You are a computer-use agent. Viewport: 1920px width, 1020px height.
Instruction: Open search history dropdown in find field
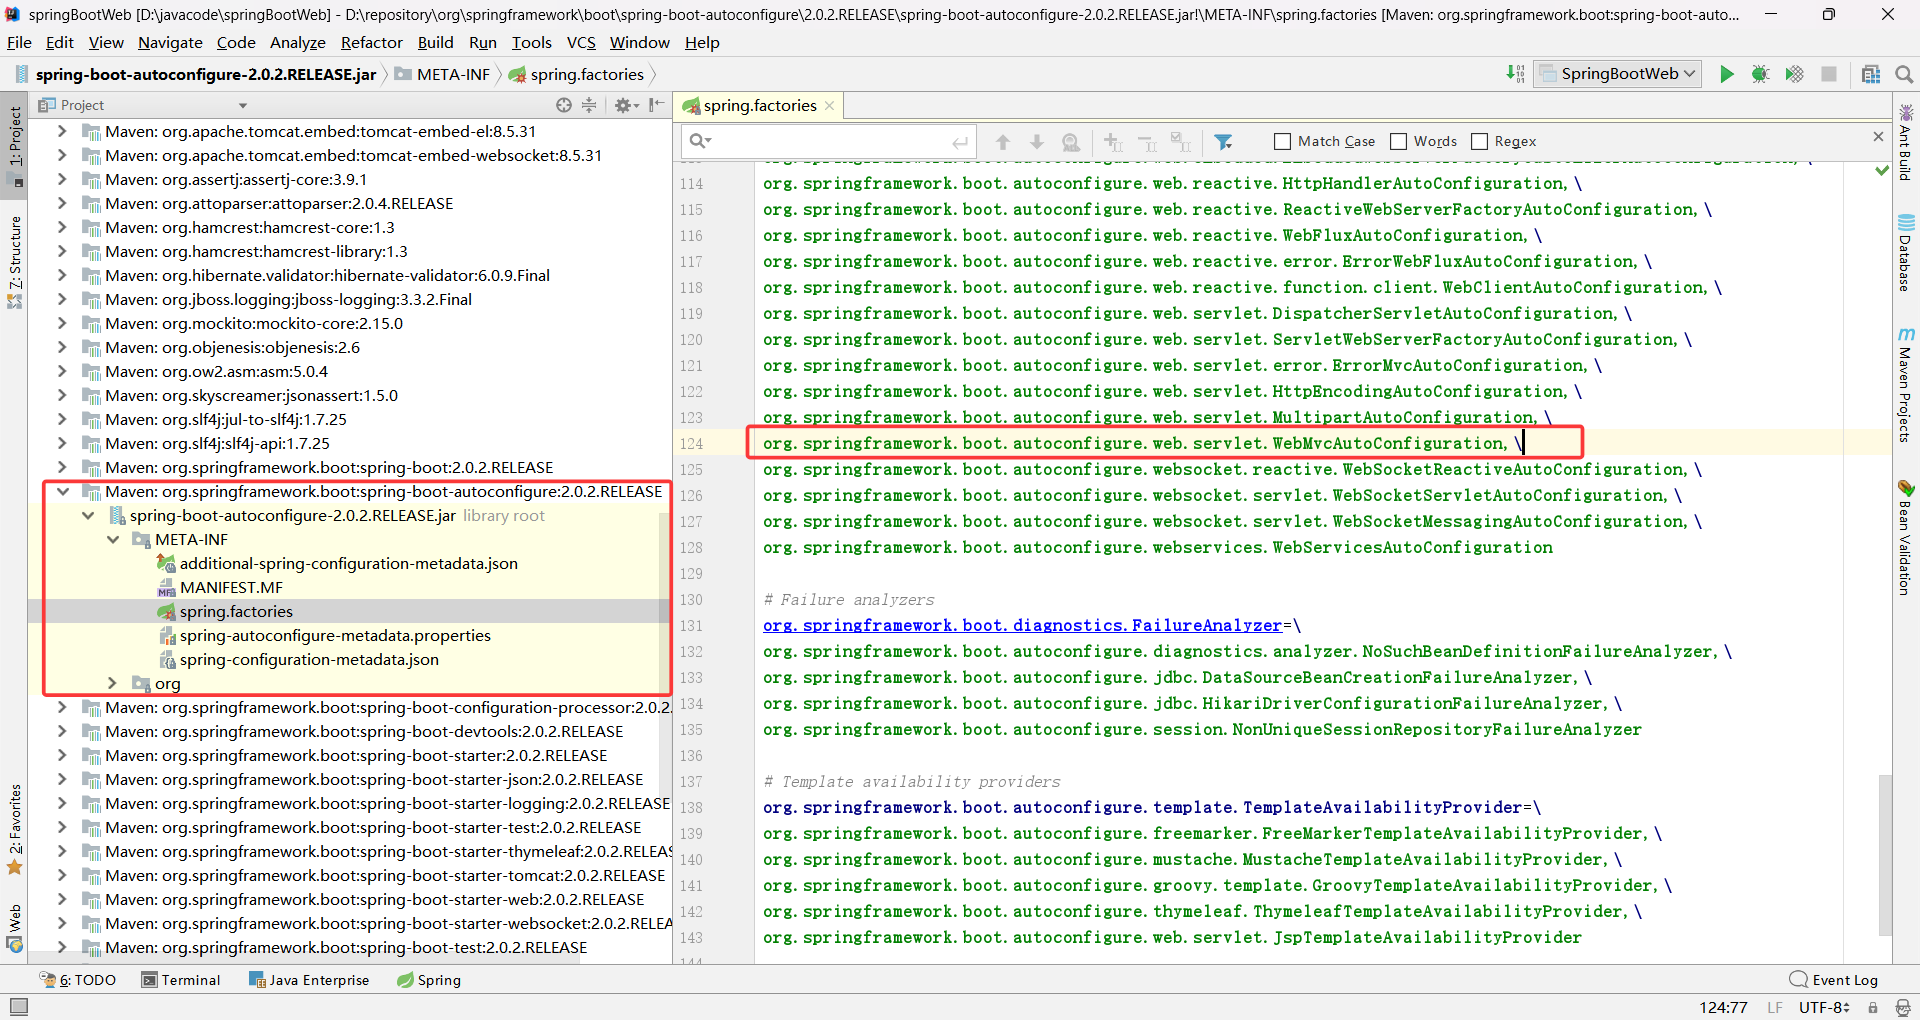tap(700, 141)
